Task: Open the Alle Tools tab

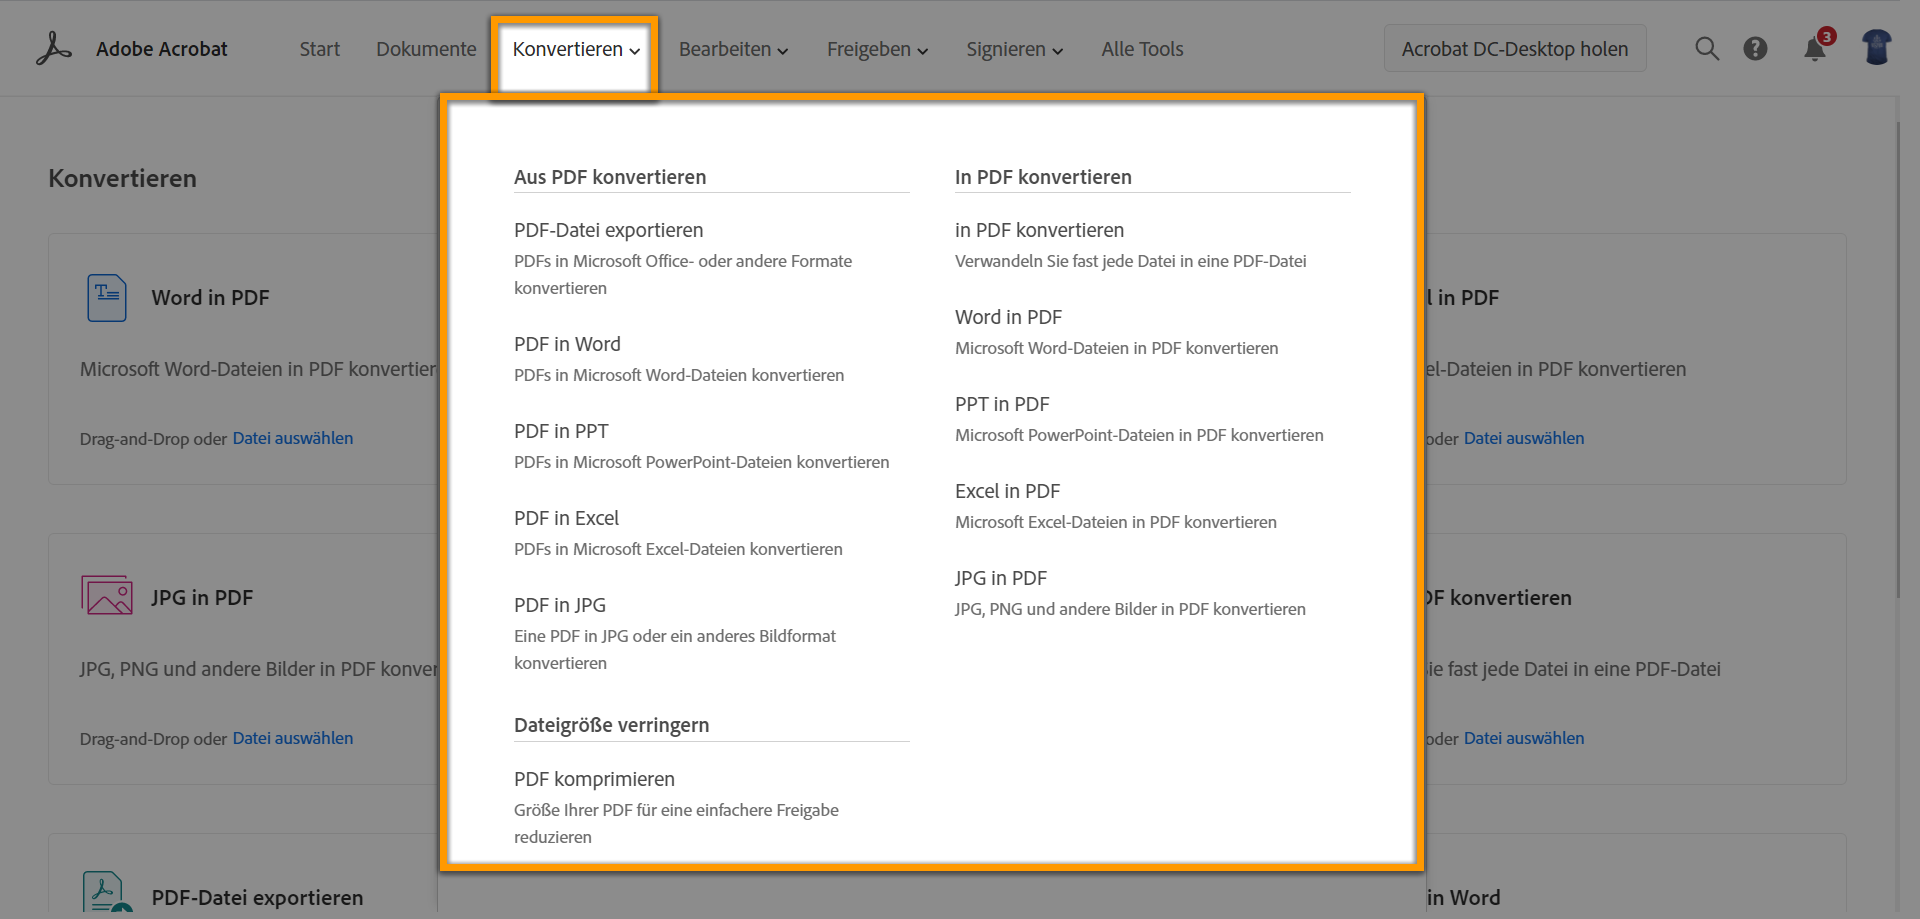Action: tap(1142, 49)
